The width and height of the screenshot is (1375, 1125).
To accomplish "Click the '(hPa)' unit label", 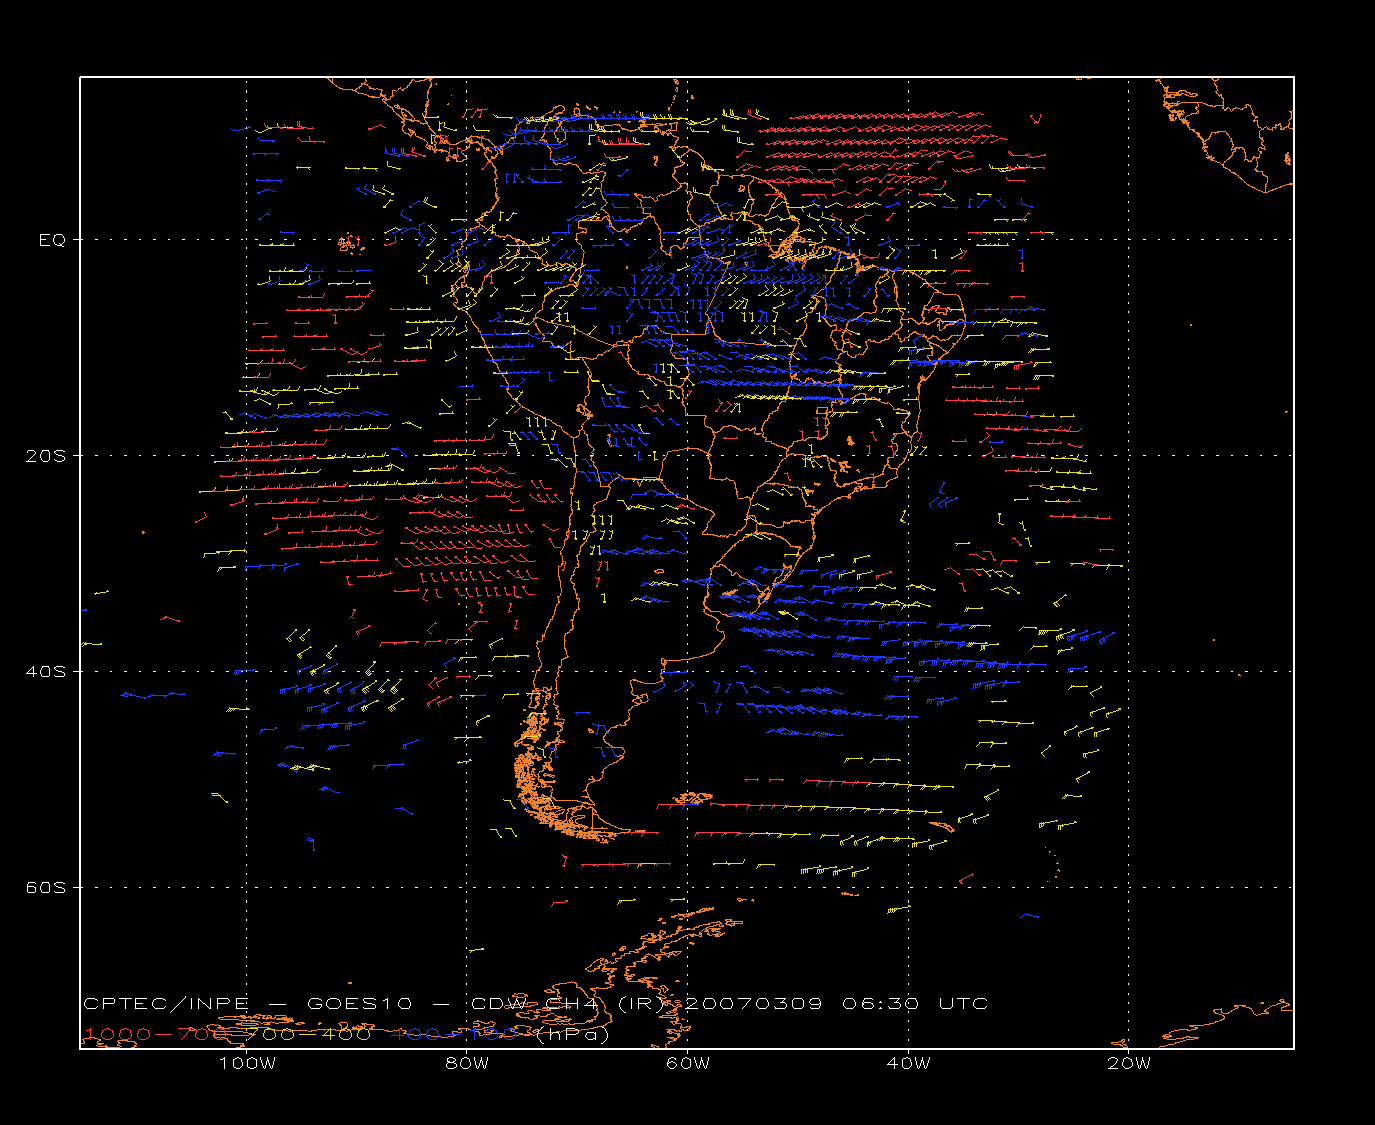I will tap(573, 1034).
